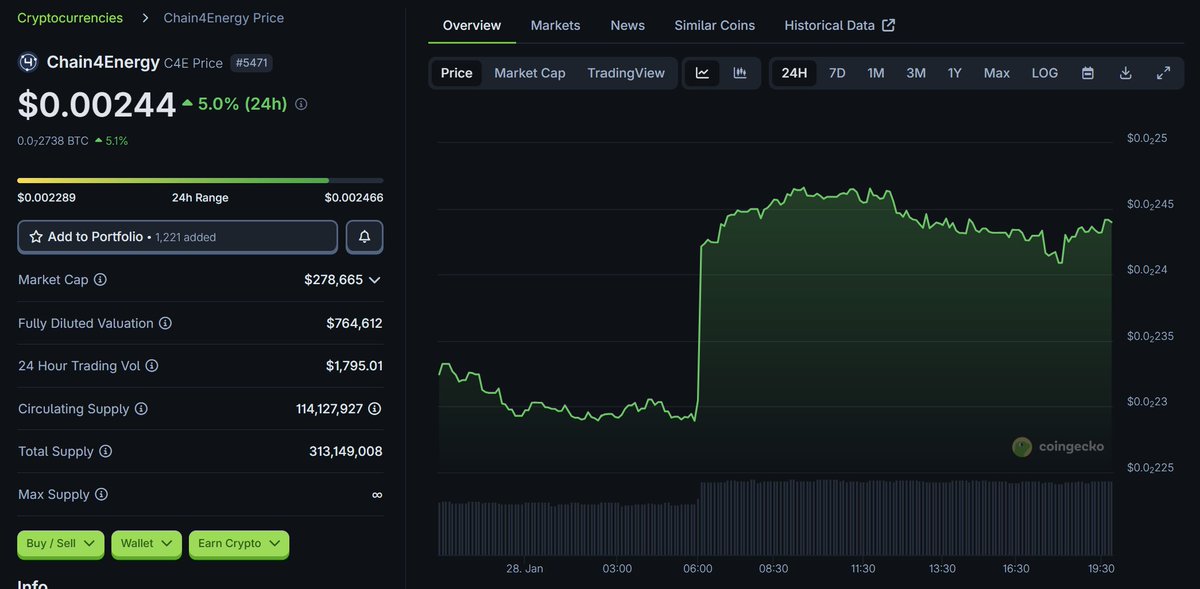Open the Overview tab
1200x589 pixels.
472,25
